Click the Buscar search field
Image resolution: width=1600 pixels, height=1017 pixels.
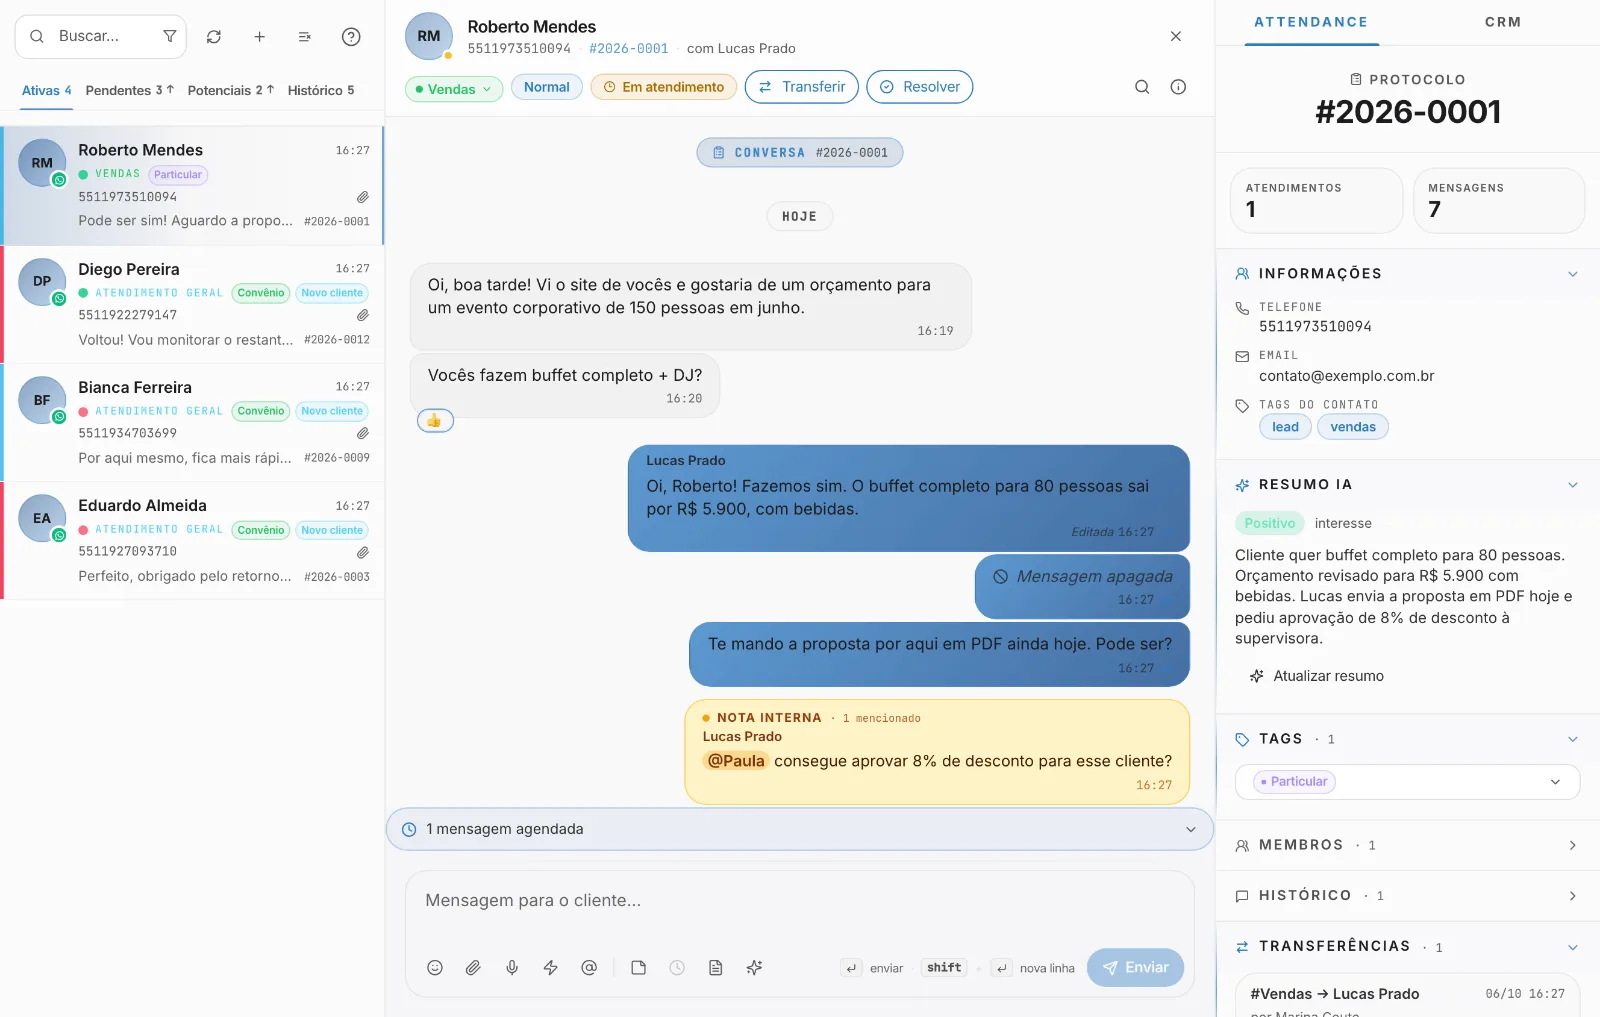[100, 36]
